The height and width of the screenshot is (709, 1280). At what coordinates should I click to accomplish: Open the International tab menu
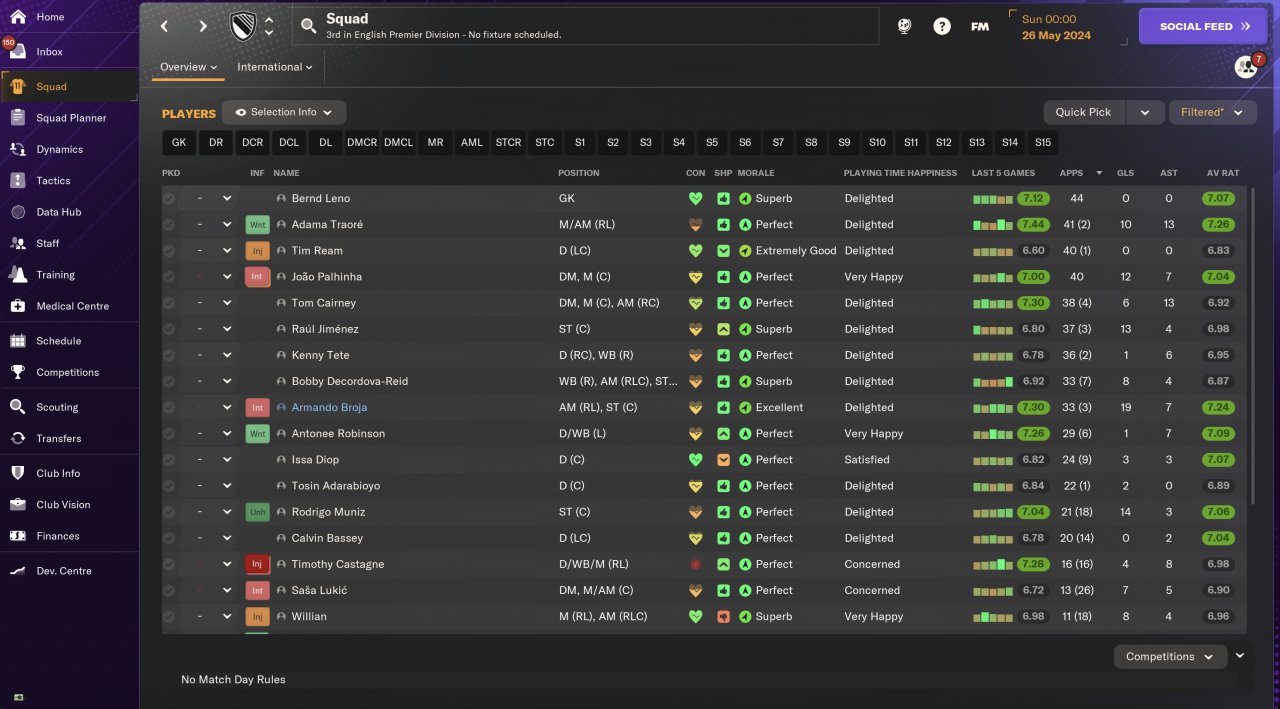274,67
